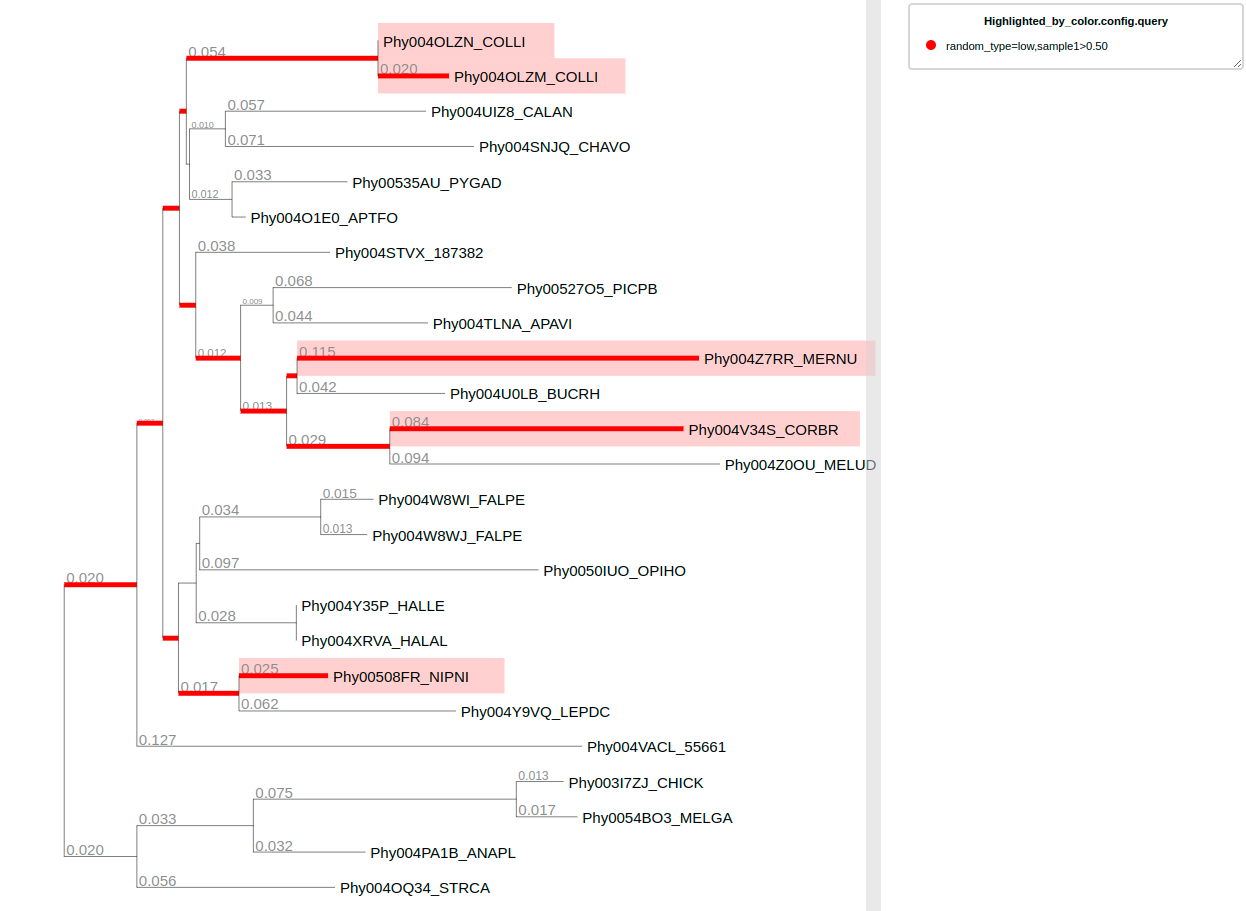
Task: Click the red legend dot icon
Action: 931,45
